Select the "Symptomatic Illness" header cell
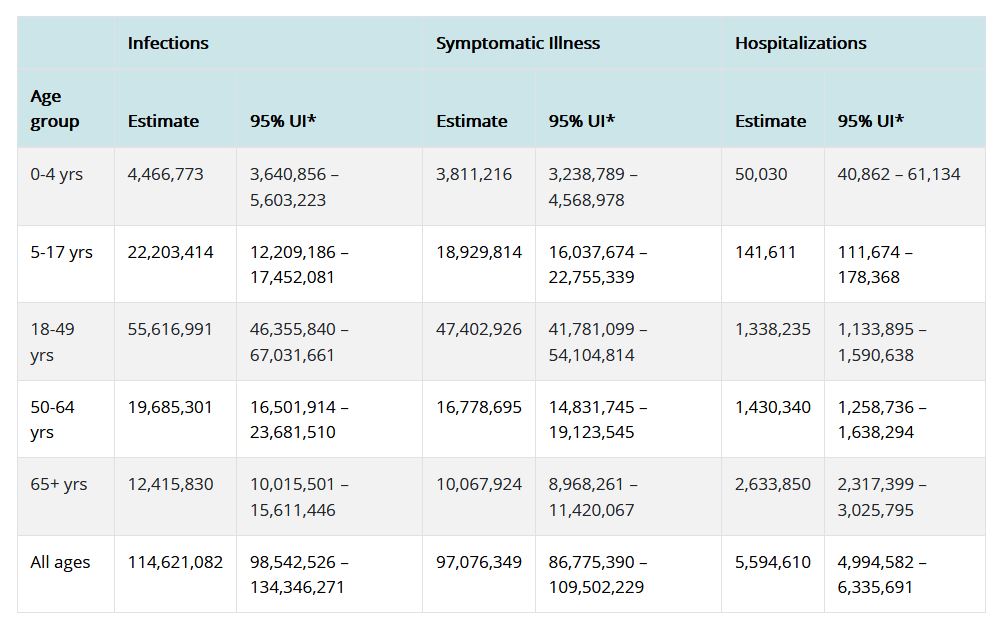The height and width of the screenshot is (631, 997). click(x=518, y=43)
